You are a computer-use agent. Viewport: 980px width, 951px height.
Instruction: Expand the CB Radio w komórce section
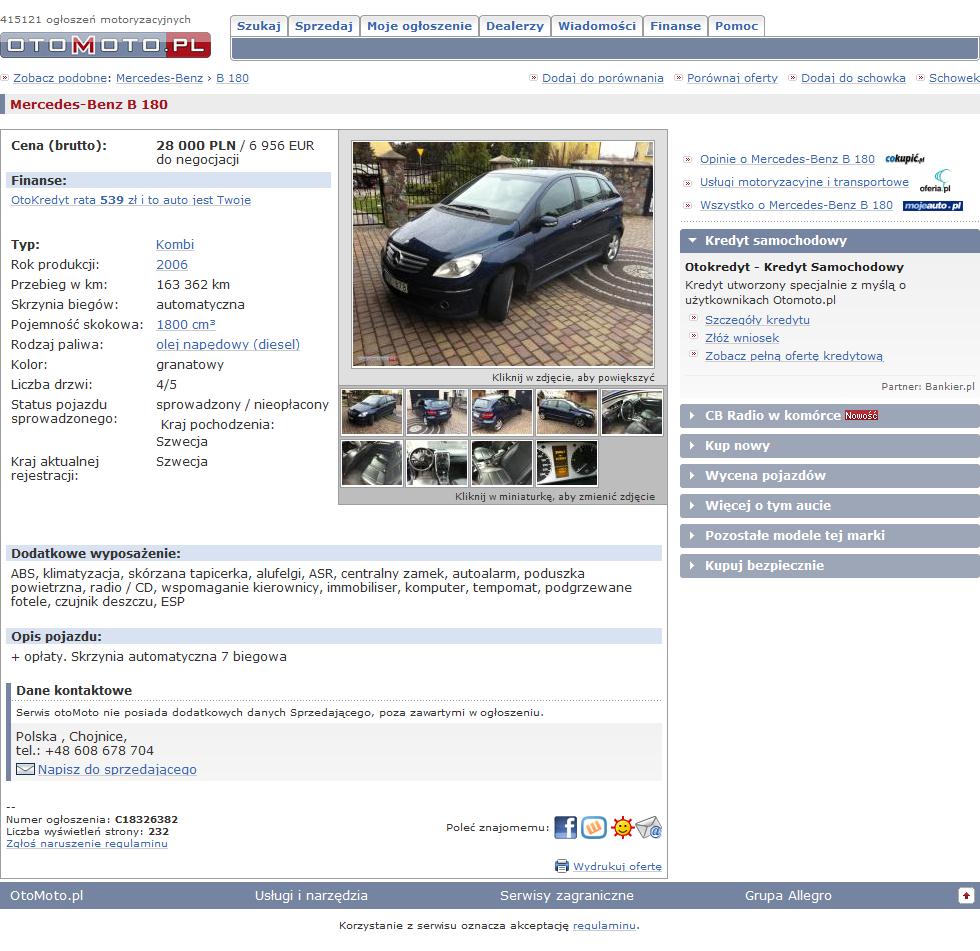(x=829, y=416)
